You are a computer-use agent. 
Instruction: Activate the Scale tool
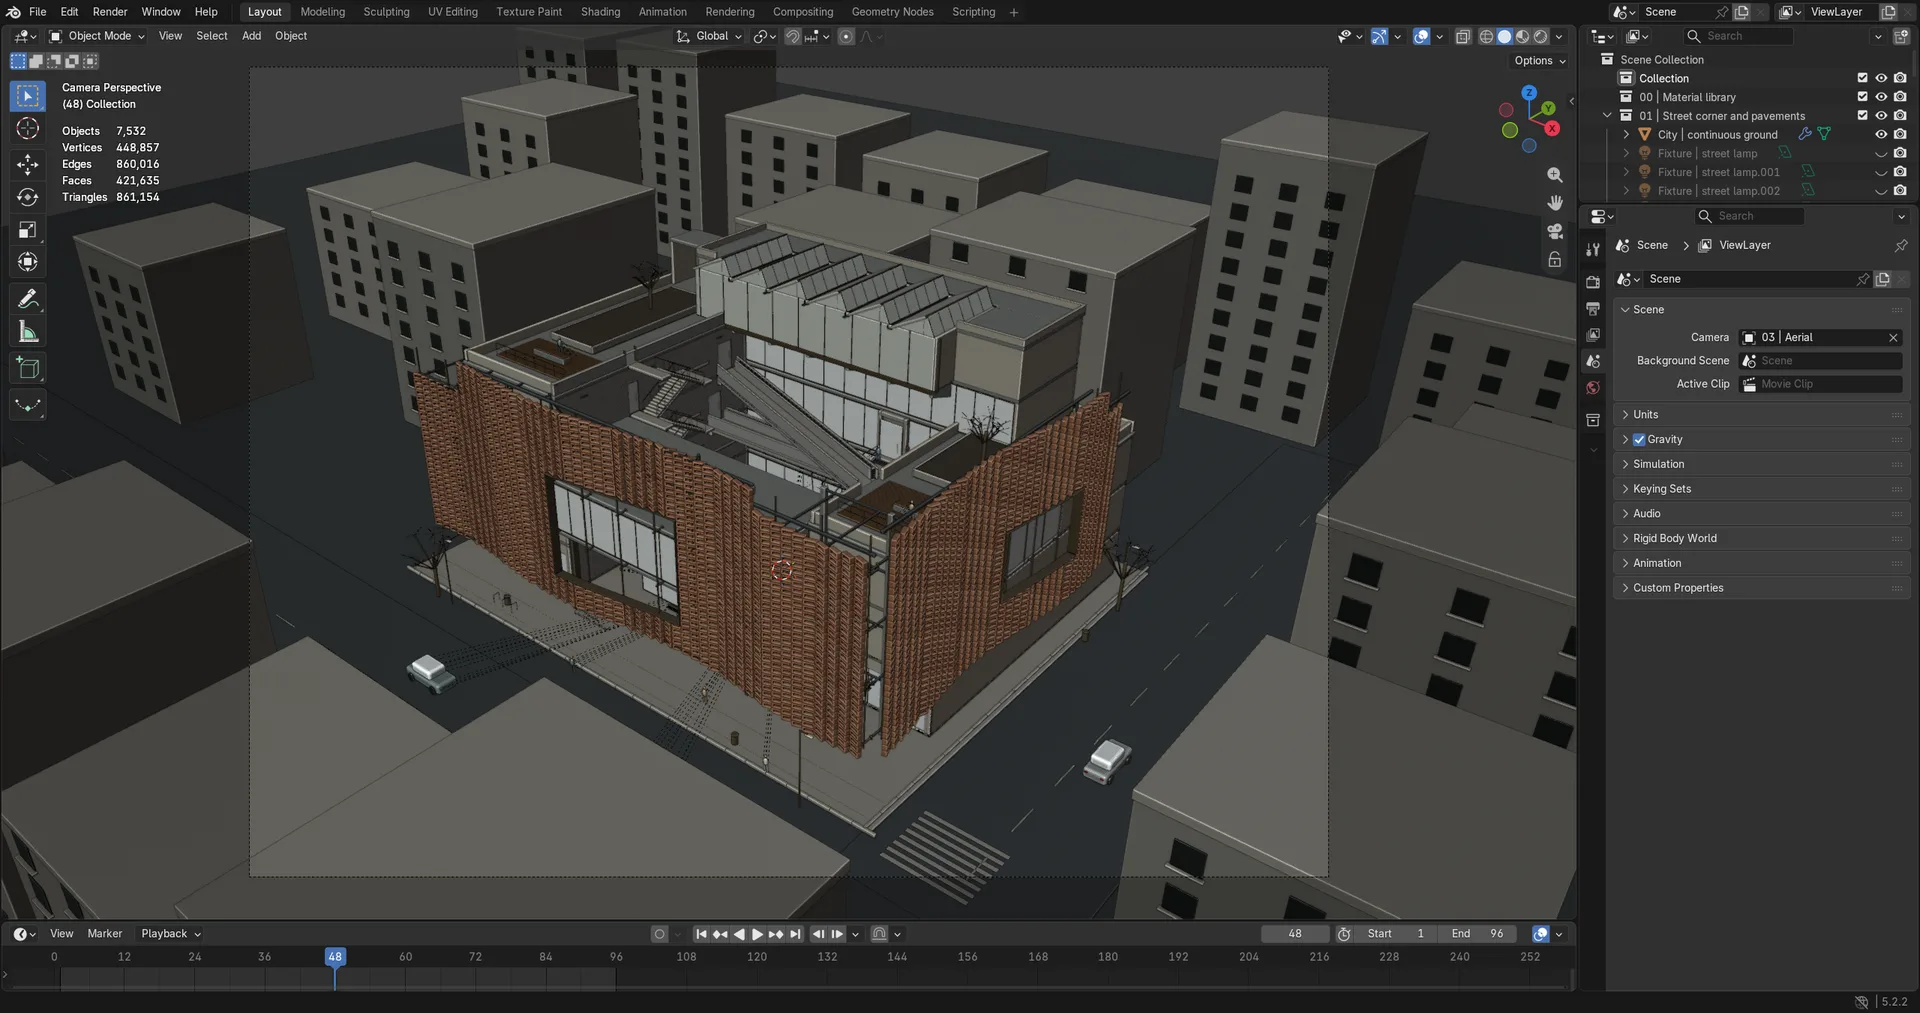pyautogui.click(x=28, y=230)
